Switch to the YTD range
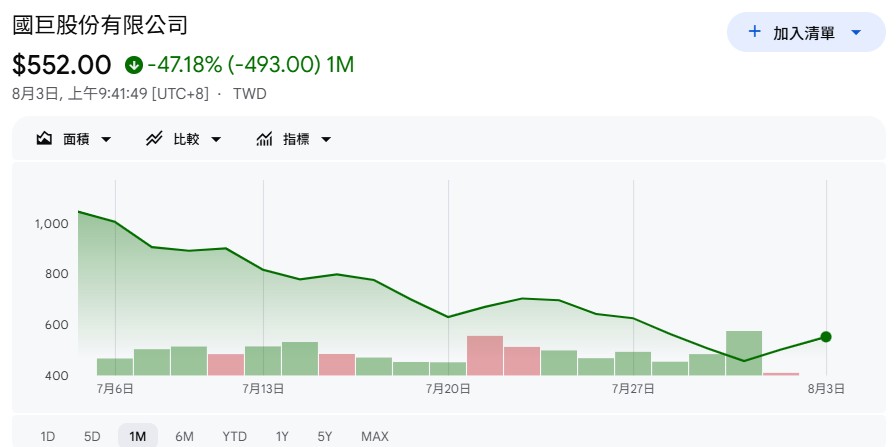 [234, 437]
